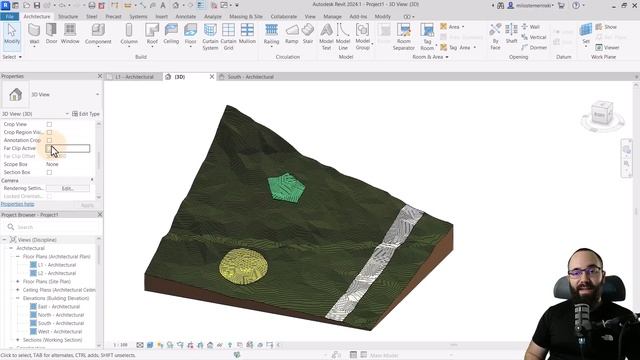Toggle the Annotation Crop checkbox
This screenshot has height=360, width=640.
49,140
